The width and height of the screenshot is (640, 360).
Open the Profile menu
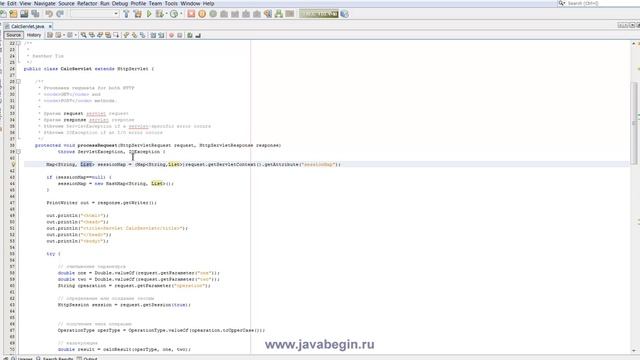click(x=138, y=3)
